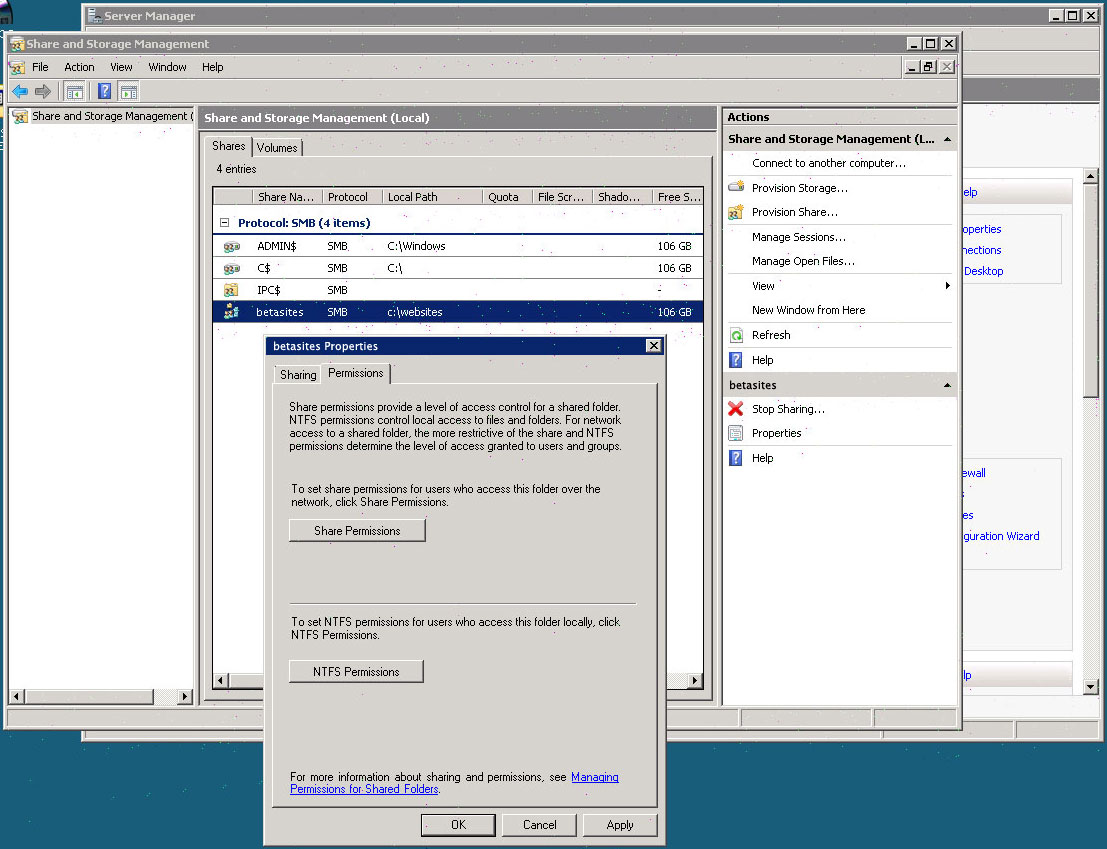Click the NTFS Permissions button
This screenshot has width=1107, height=849.
[x=357, y=672]
